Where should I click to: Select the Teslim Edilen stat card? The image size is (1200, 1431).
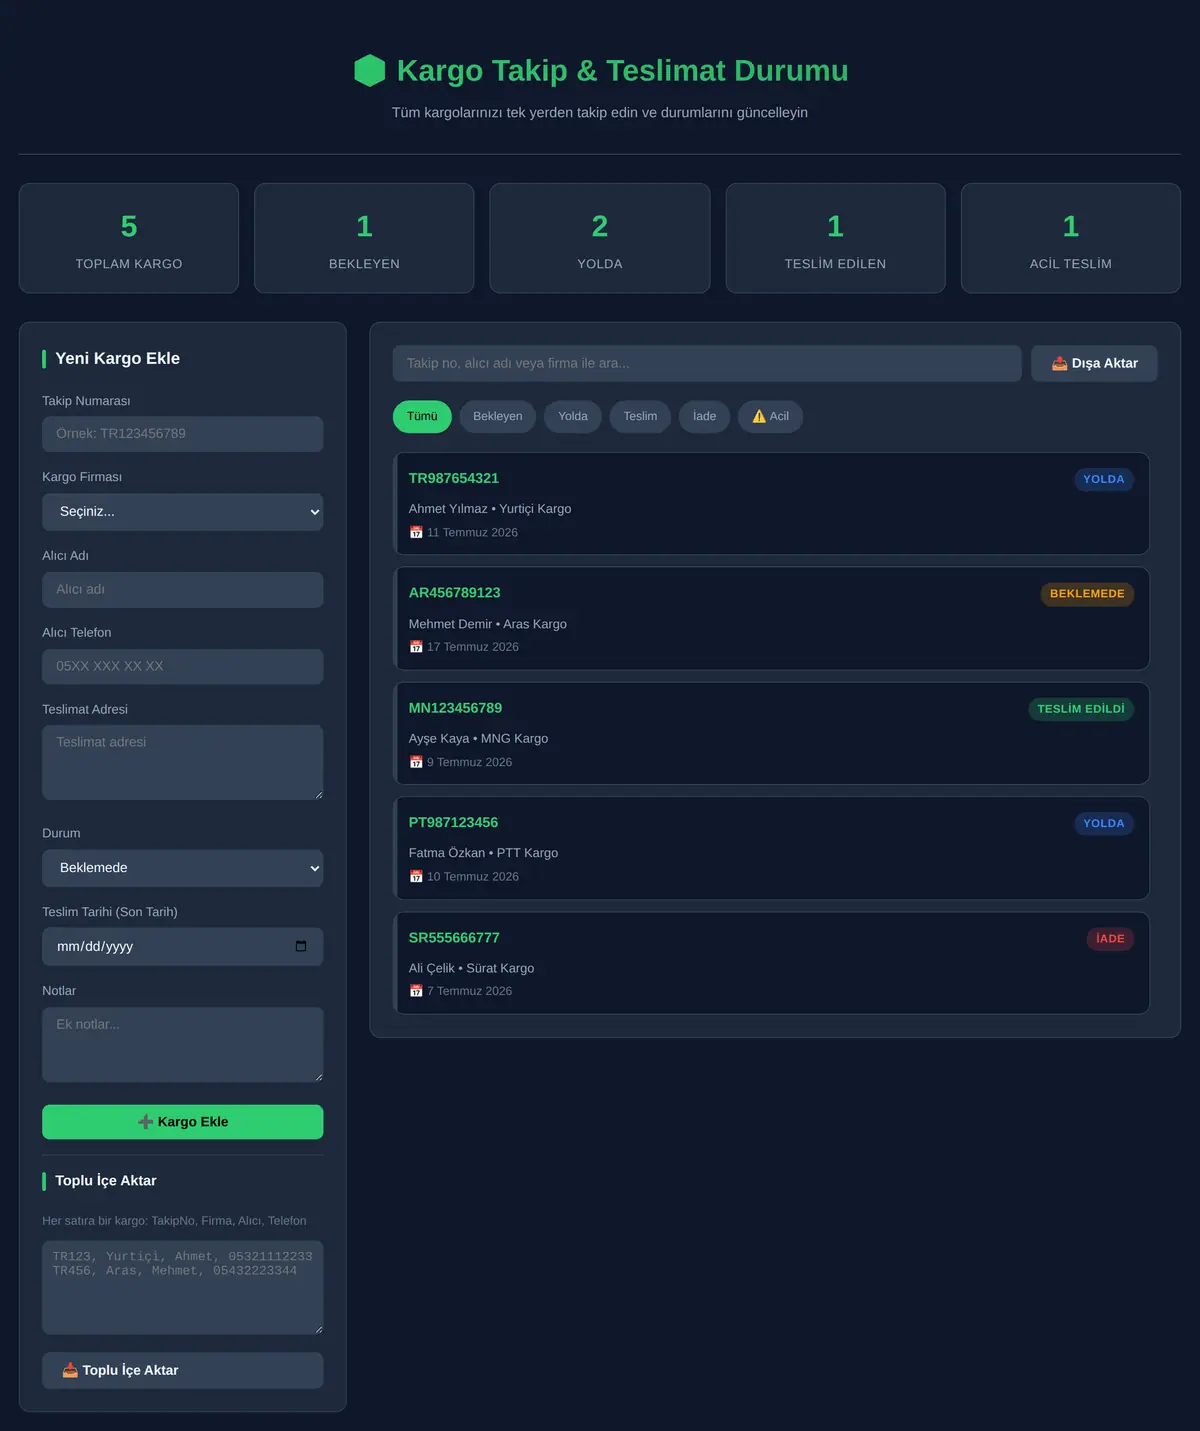pyautogui.click(x=836, y=238)
